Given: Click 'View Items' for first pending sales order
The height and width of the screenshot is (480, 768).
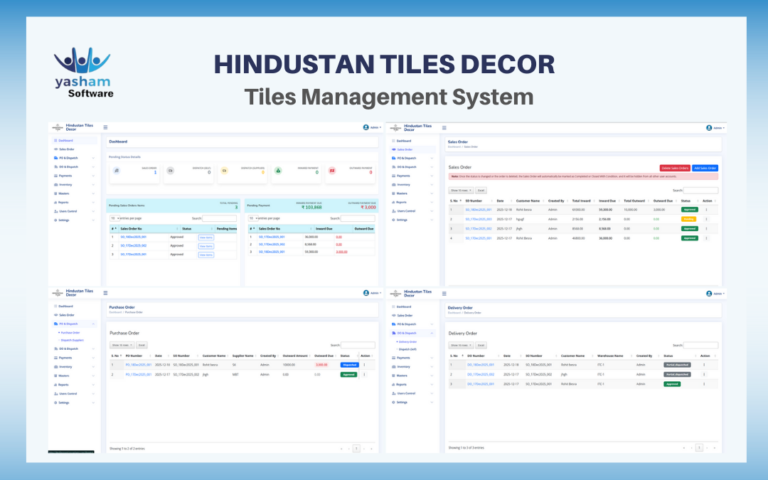Looking at the screenshot, I should pos(206,236).
